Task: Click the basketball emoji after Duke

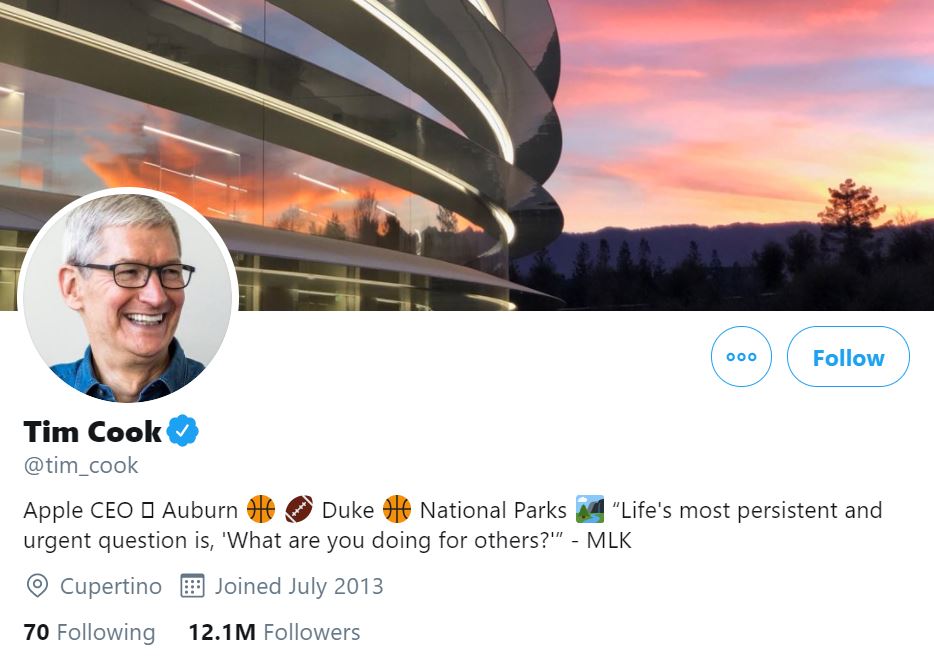Action: coord(397,510)
